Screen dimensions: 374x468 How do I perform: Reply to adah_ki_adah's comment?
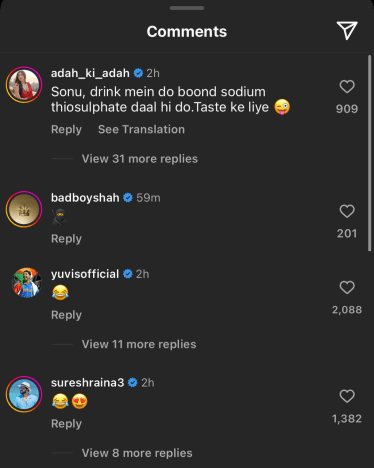click(66, 129)
